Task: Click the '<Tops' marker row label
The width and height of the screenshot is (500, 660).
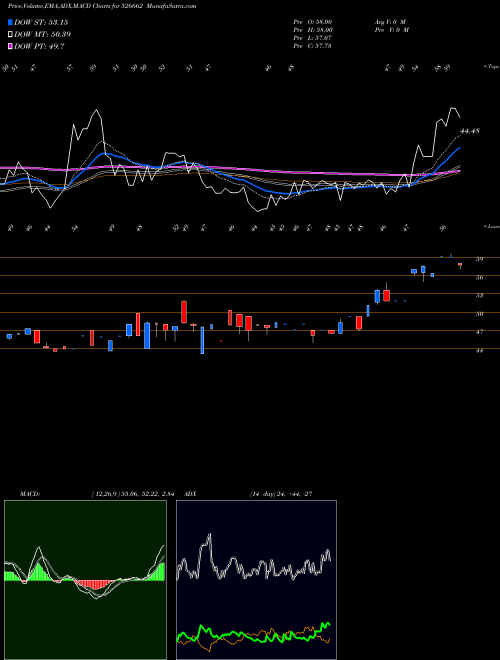Action: [491, 67]
